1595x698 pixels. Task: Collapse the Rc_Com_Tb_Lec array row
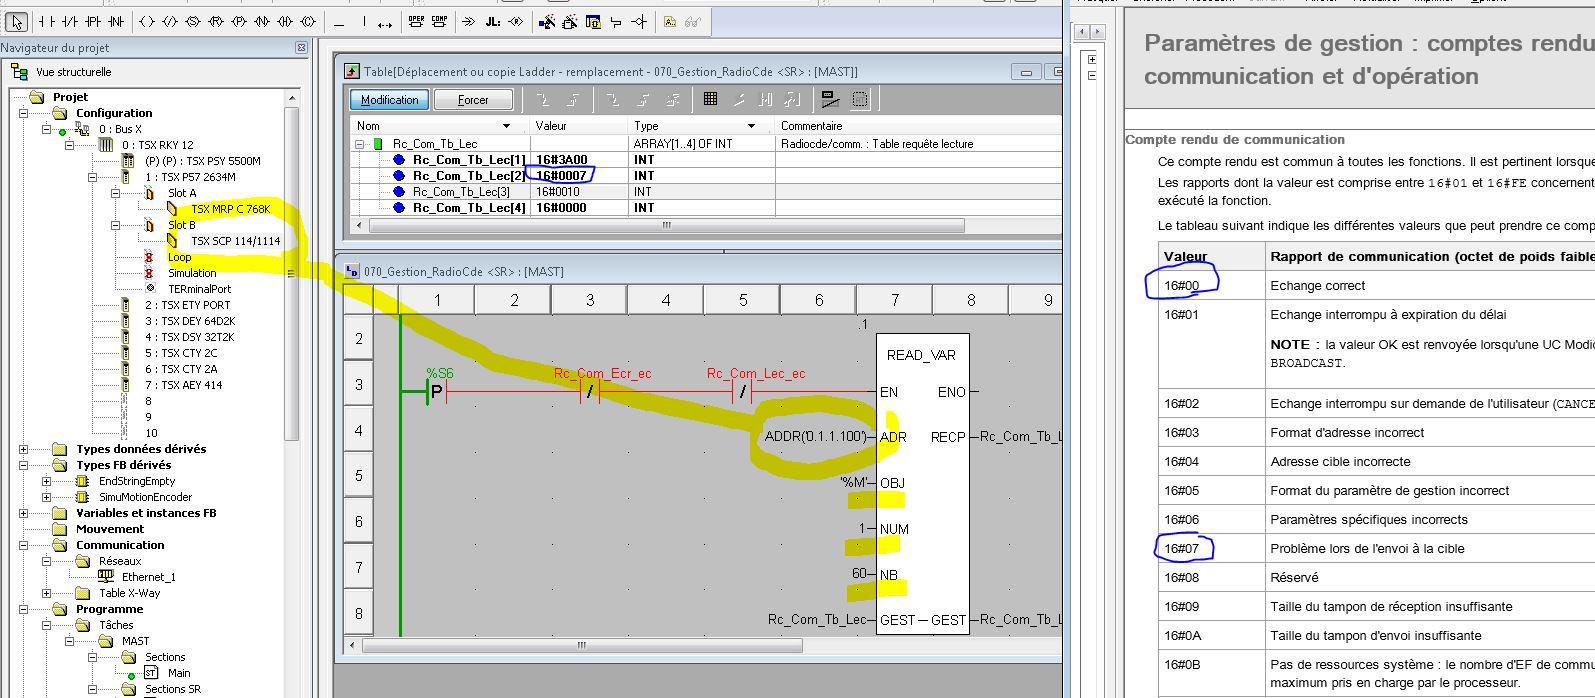[360, 144]
